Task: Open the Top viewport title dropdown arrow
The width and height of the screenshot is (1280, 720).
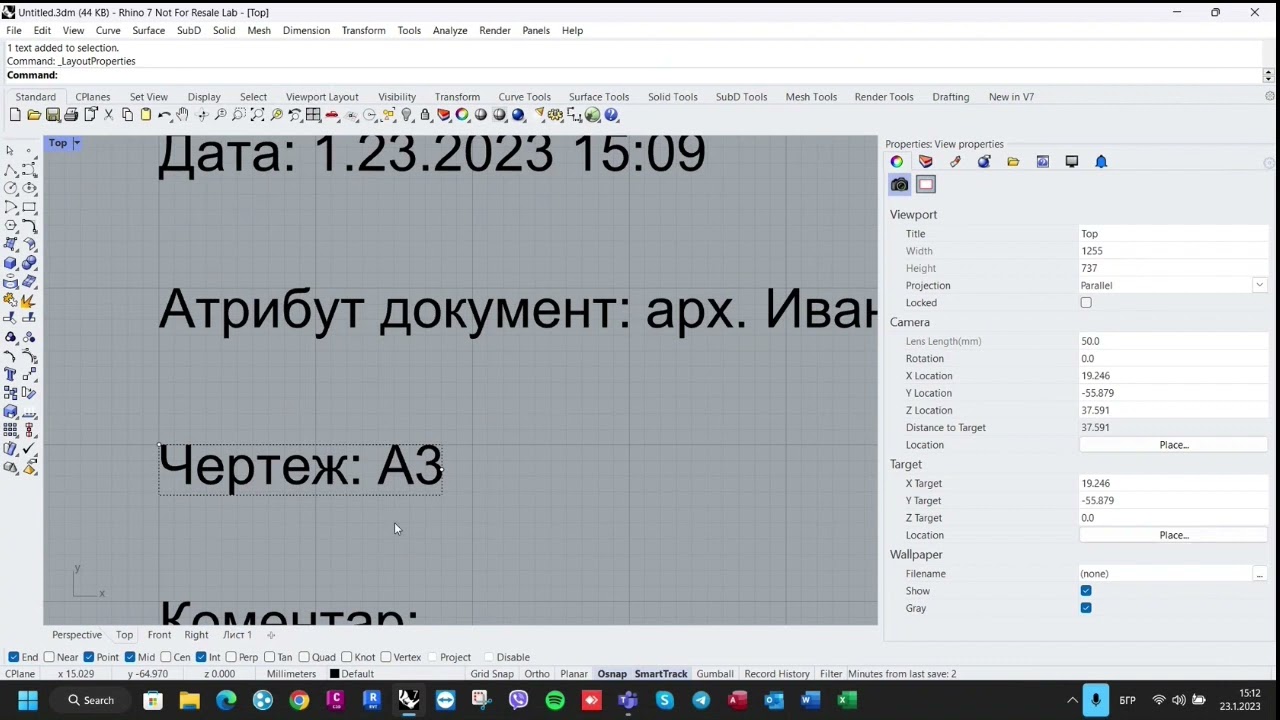Action: click(76, 143)
